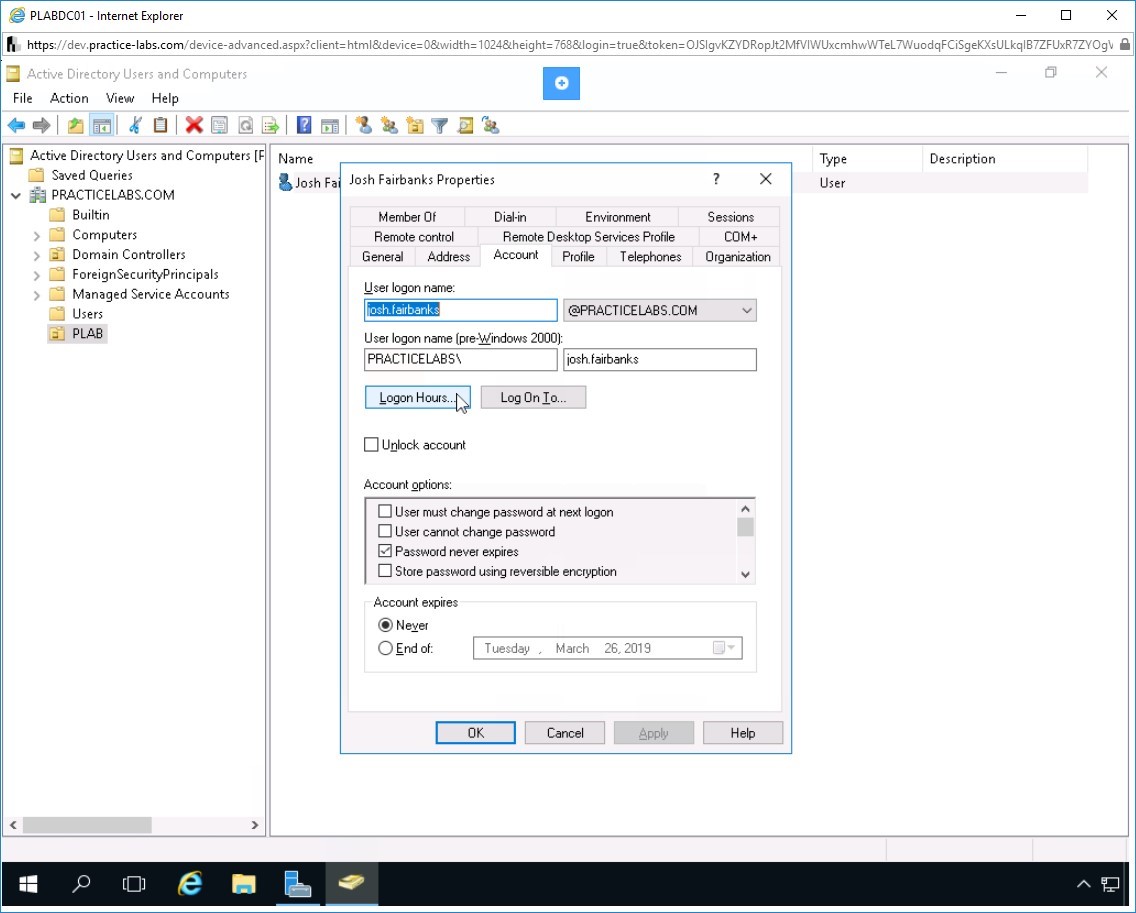This screenshot has height=913, width=1136.
Task: Show hidden system tray icons chevron
Action: coord(1083,883)
